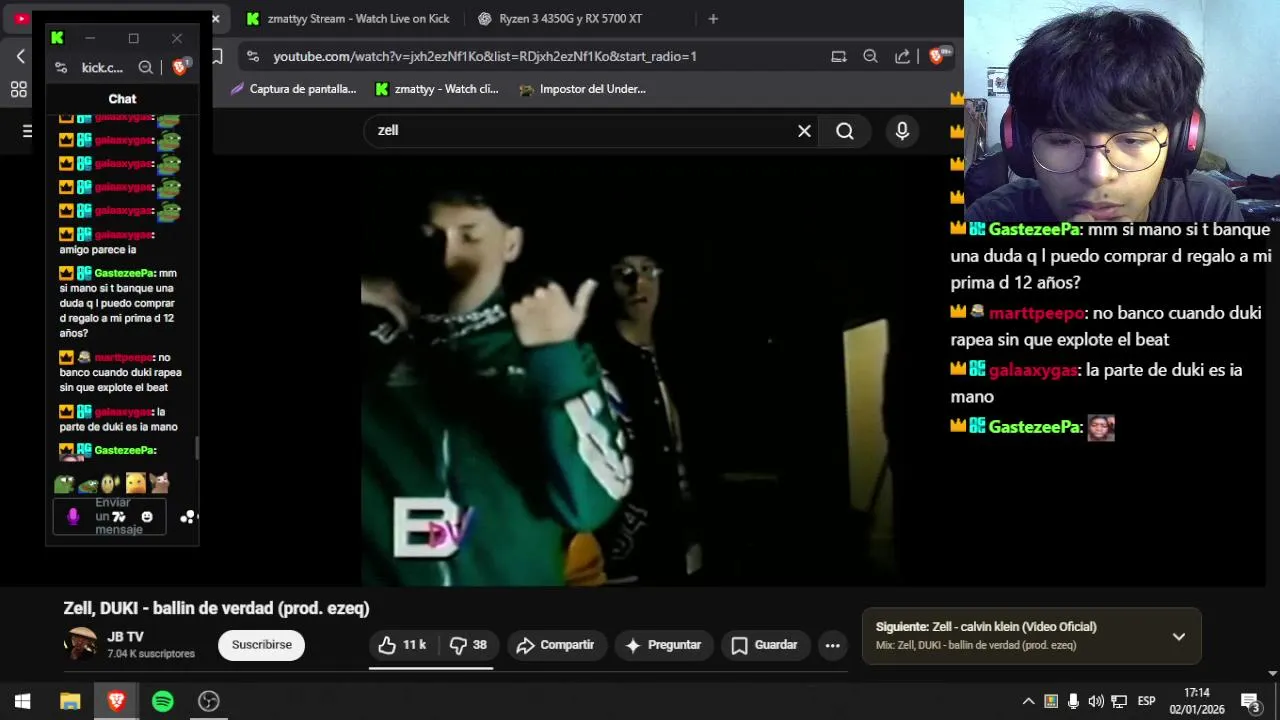This screenshot has width=1280, height=720.
Task: Switch to Ryzen 3 4350G tab
Action: [572, 19]
